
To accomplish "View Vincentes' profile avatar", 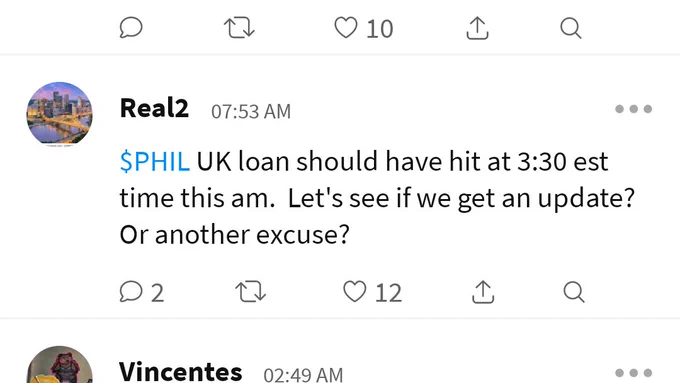I will [x=59, y=364].
